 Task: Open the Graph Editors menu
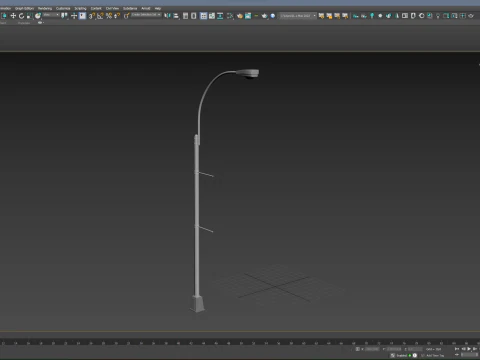tap(24, 8)
